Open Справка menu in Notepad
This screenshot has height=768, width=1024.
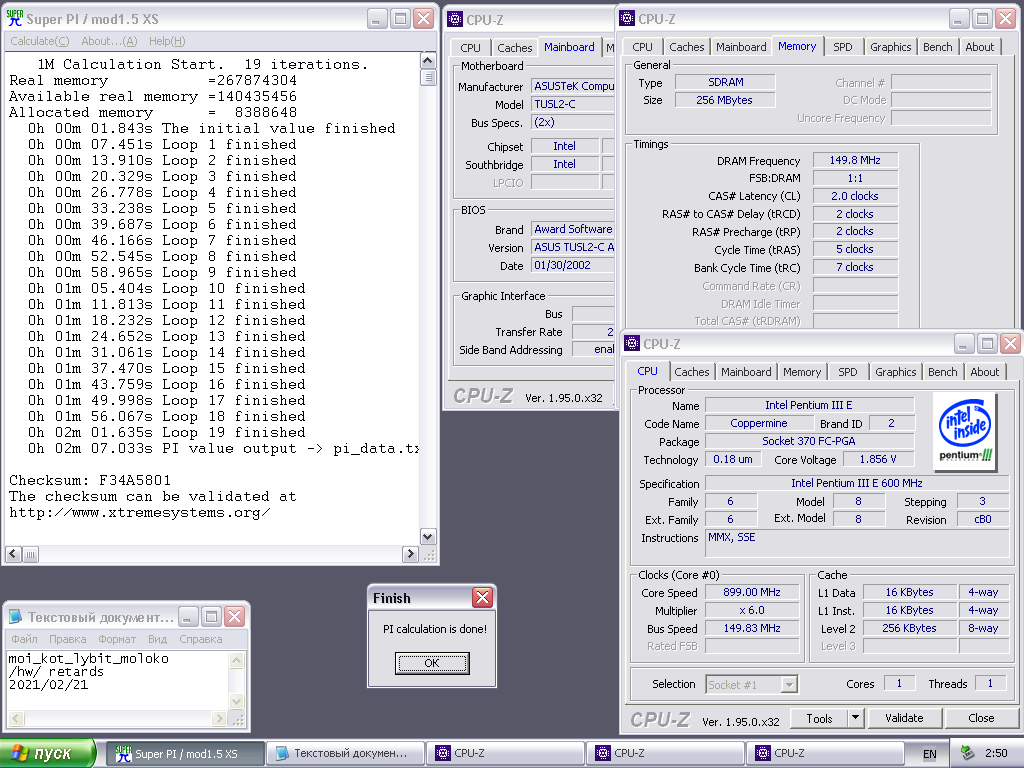(x=200, y=639)
